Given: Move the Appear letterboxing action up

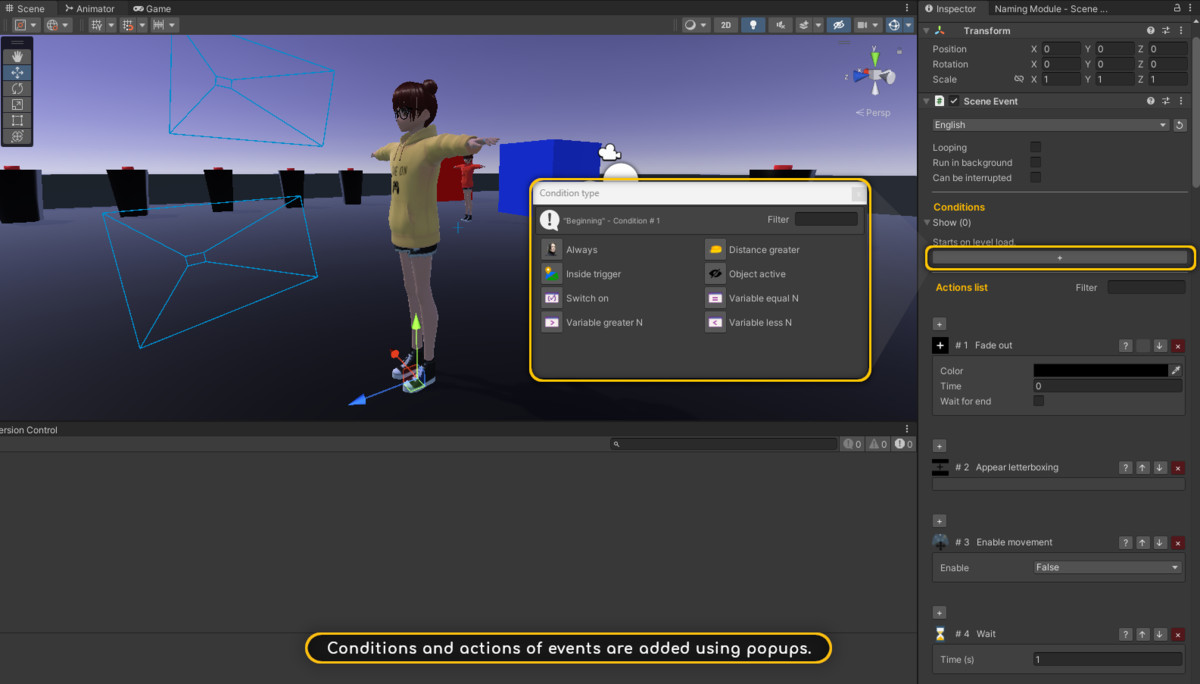Looking at the screenshot, I should [x=1142, y=468].
